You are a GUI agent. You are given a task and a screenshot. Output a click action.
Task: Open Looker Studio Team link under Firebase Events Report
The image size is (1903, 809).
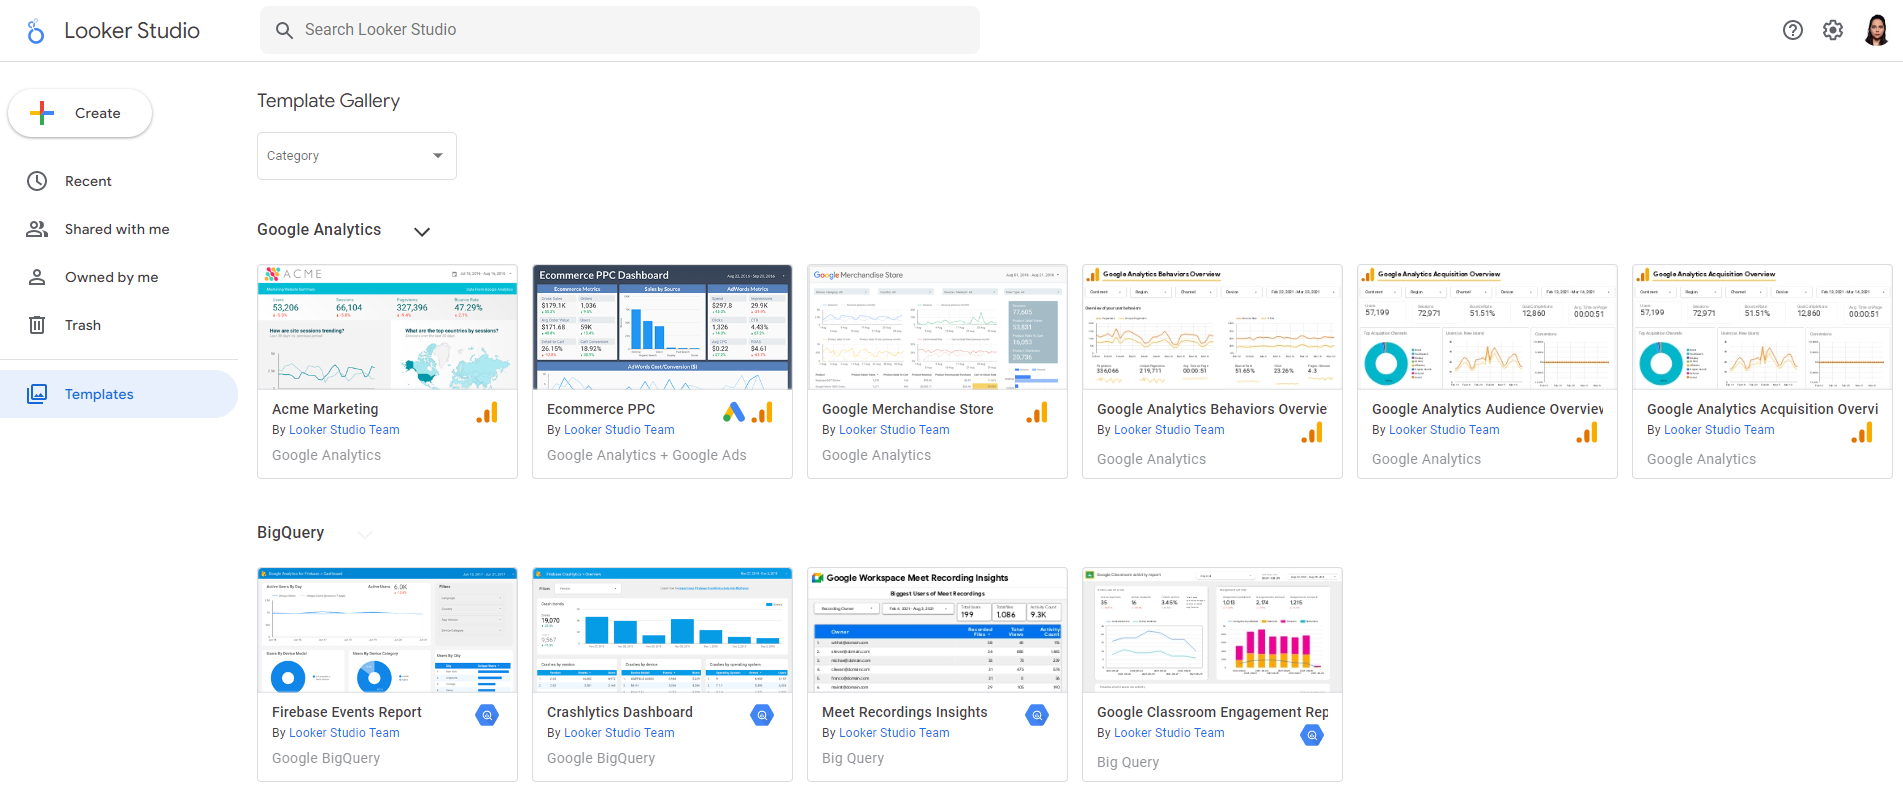[x=344, y=733]
